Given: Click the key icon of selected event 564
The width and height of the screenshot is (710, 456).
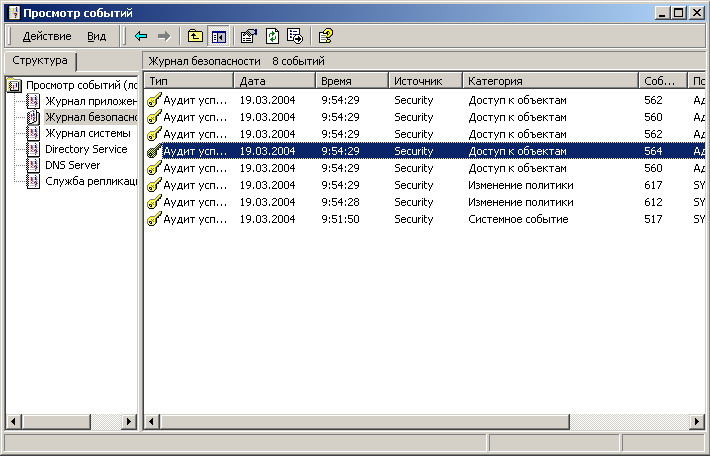Looking at the screenshot, I should pyautogui.click(x=154, y=151).
